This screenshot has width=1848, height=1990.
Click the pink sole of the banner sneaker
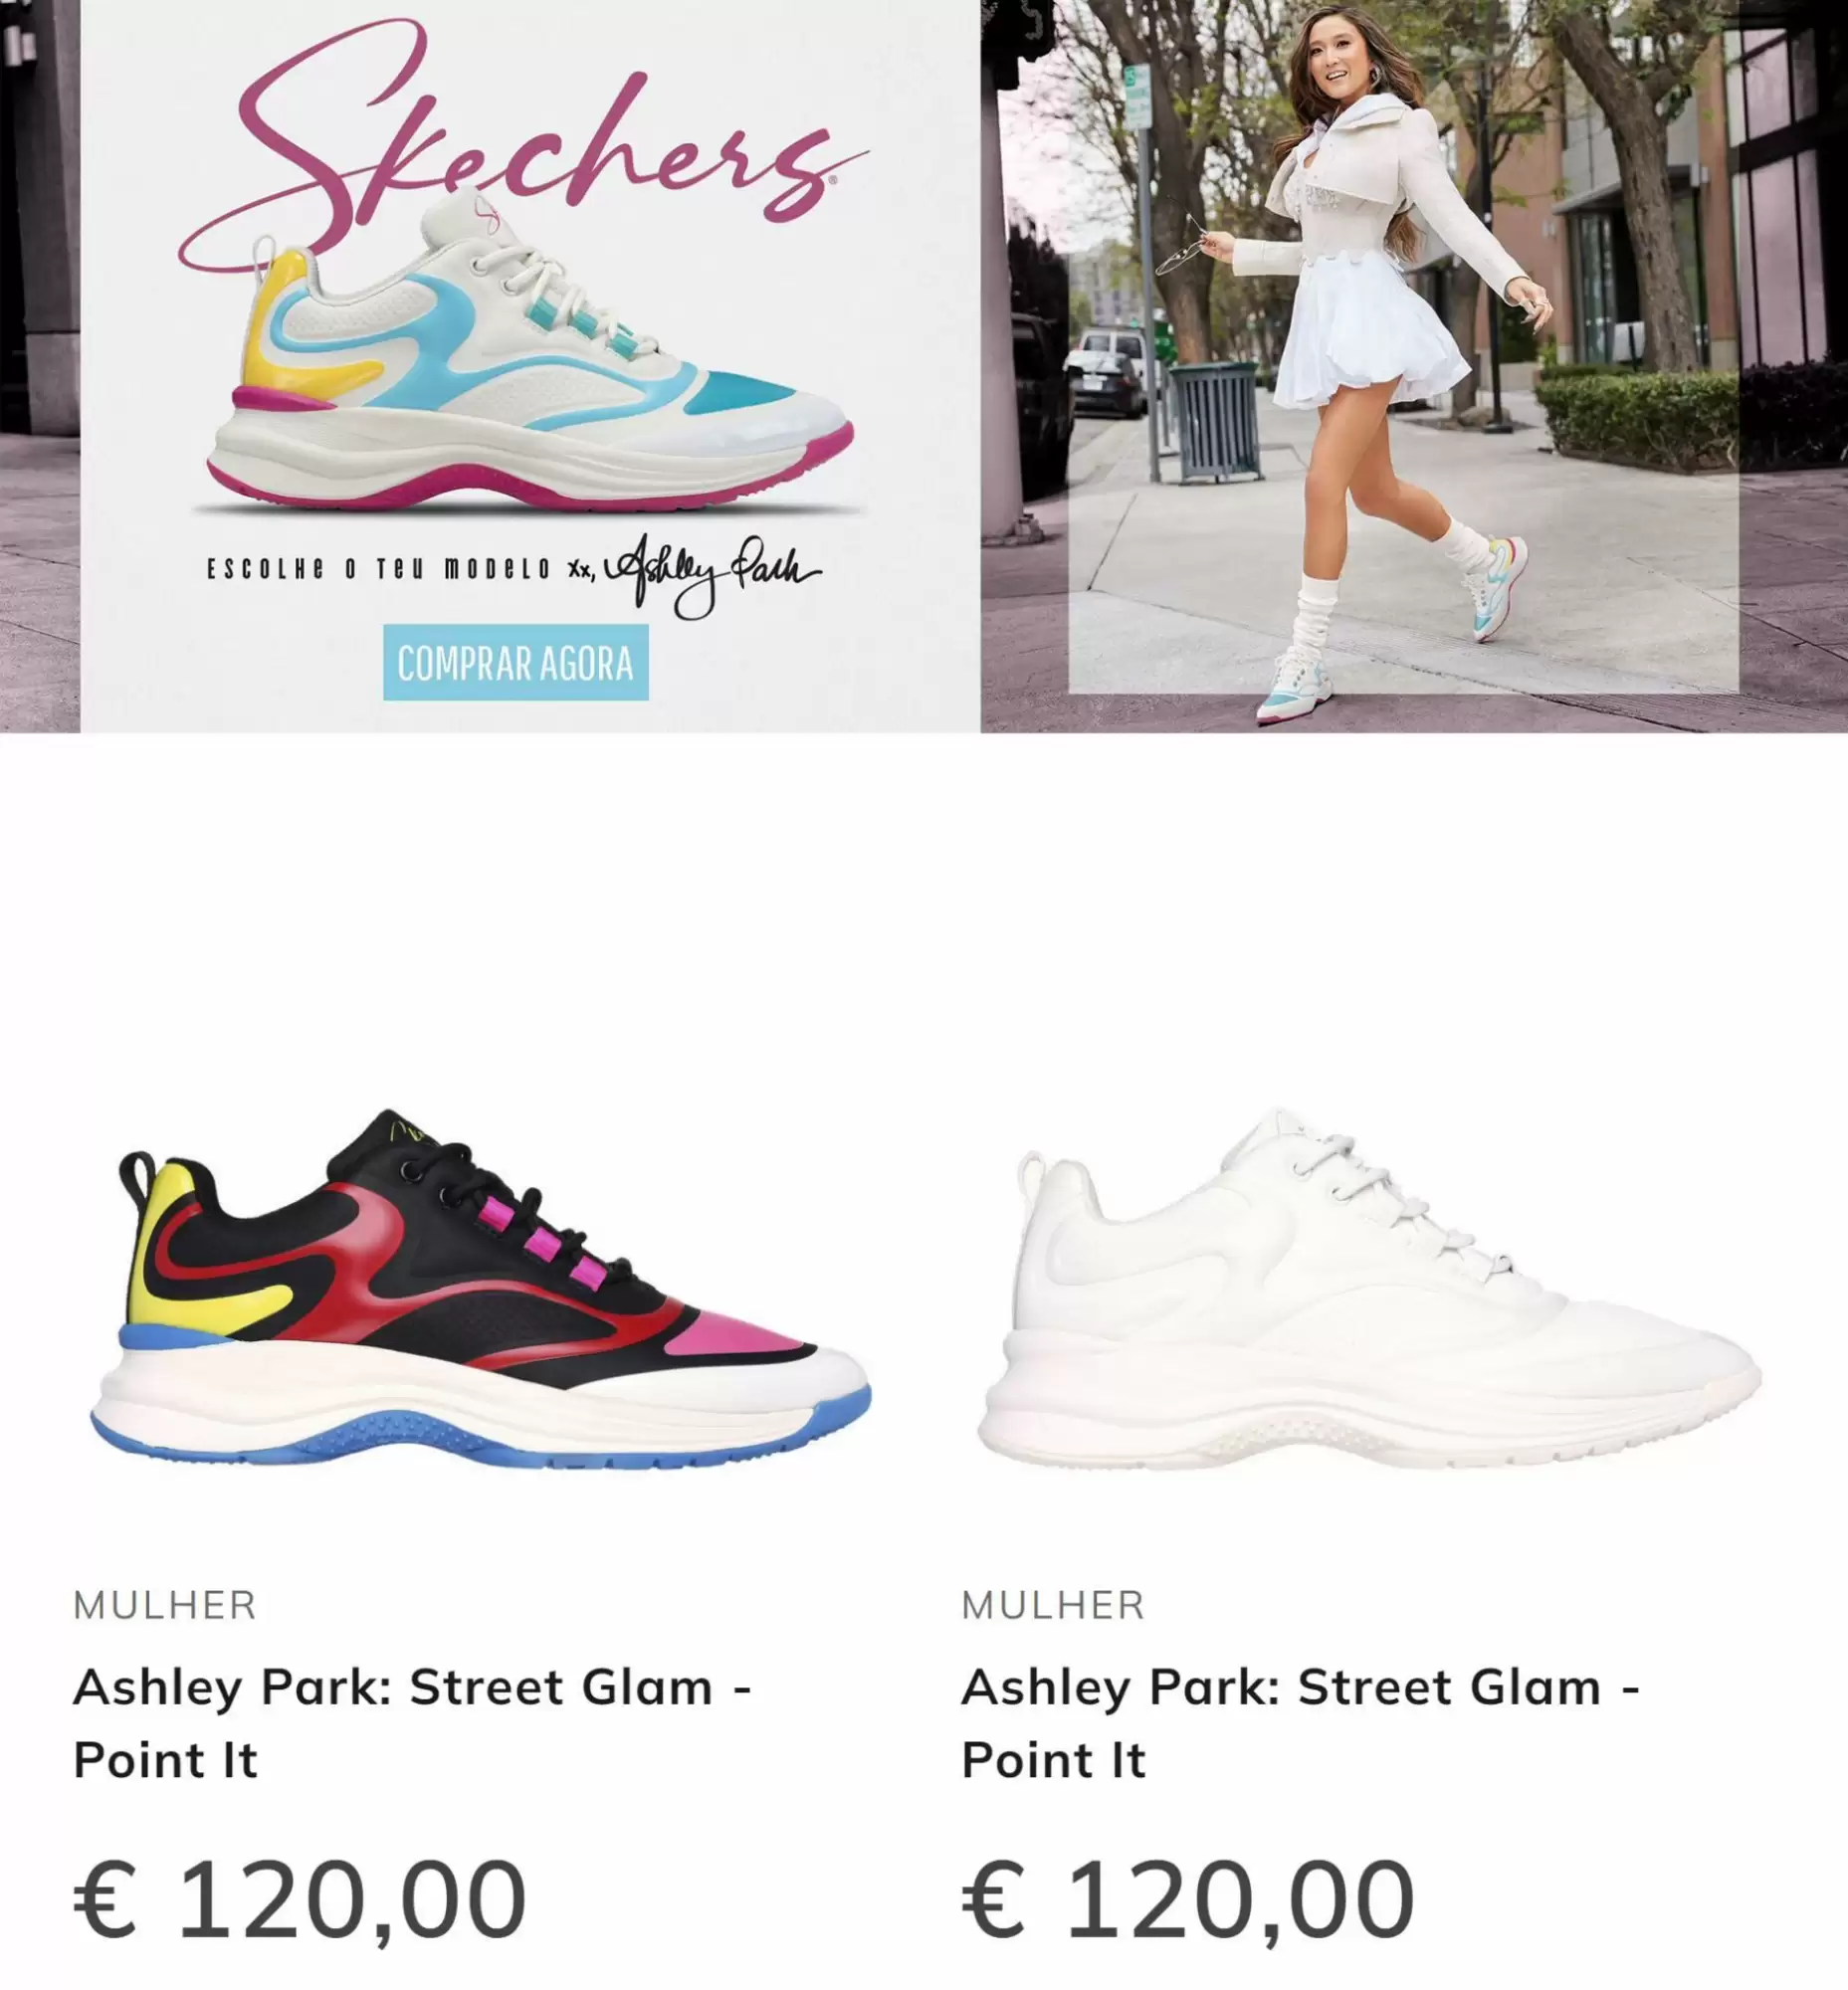[x=530, y=482]
